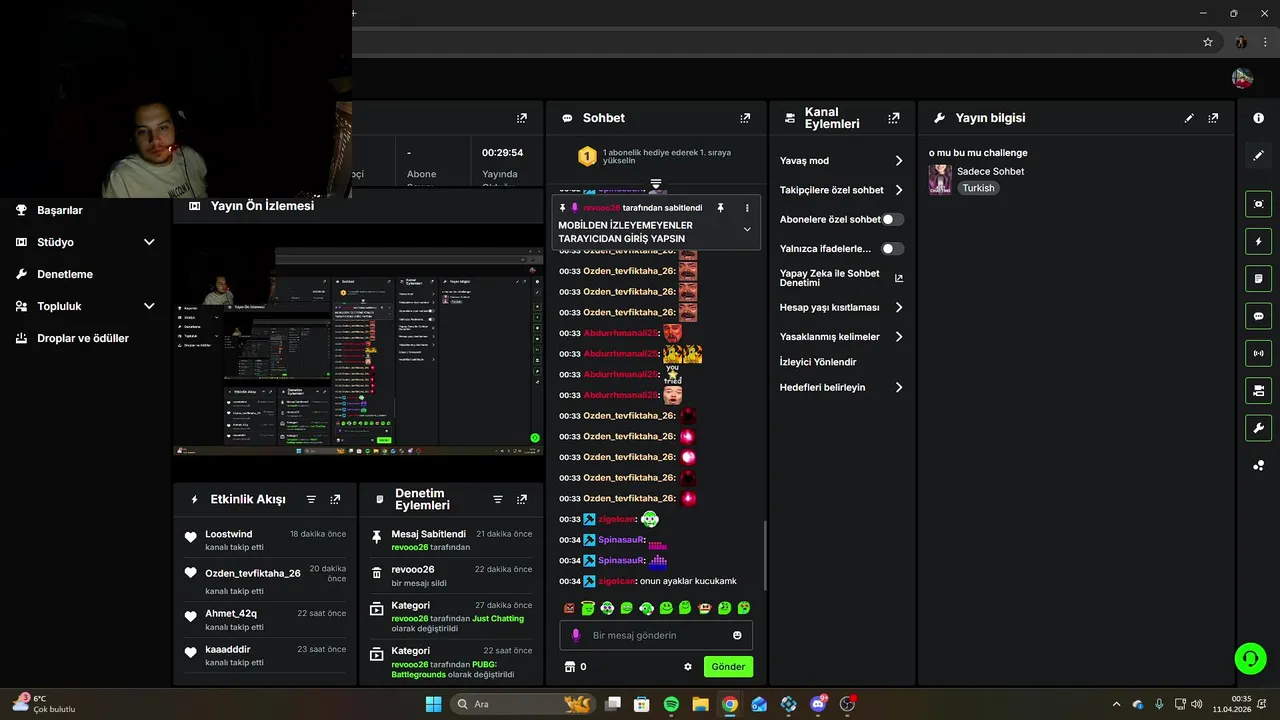
Task: Open the profile avatar menu
Action: (x=1242, y=78)
